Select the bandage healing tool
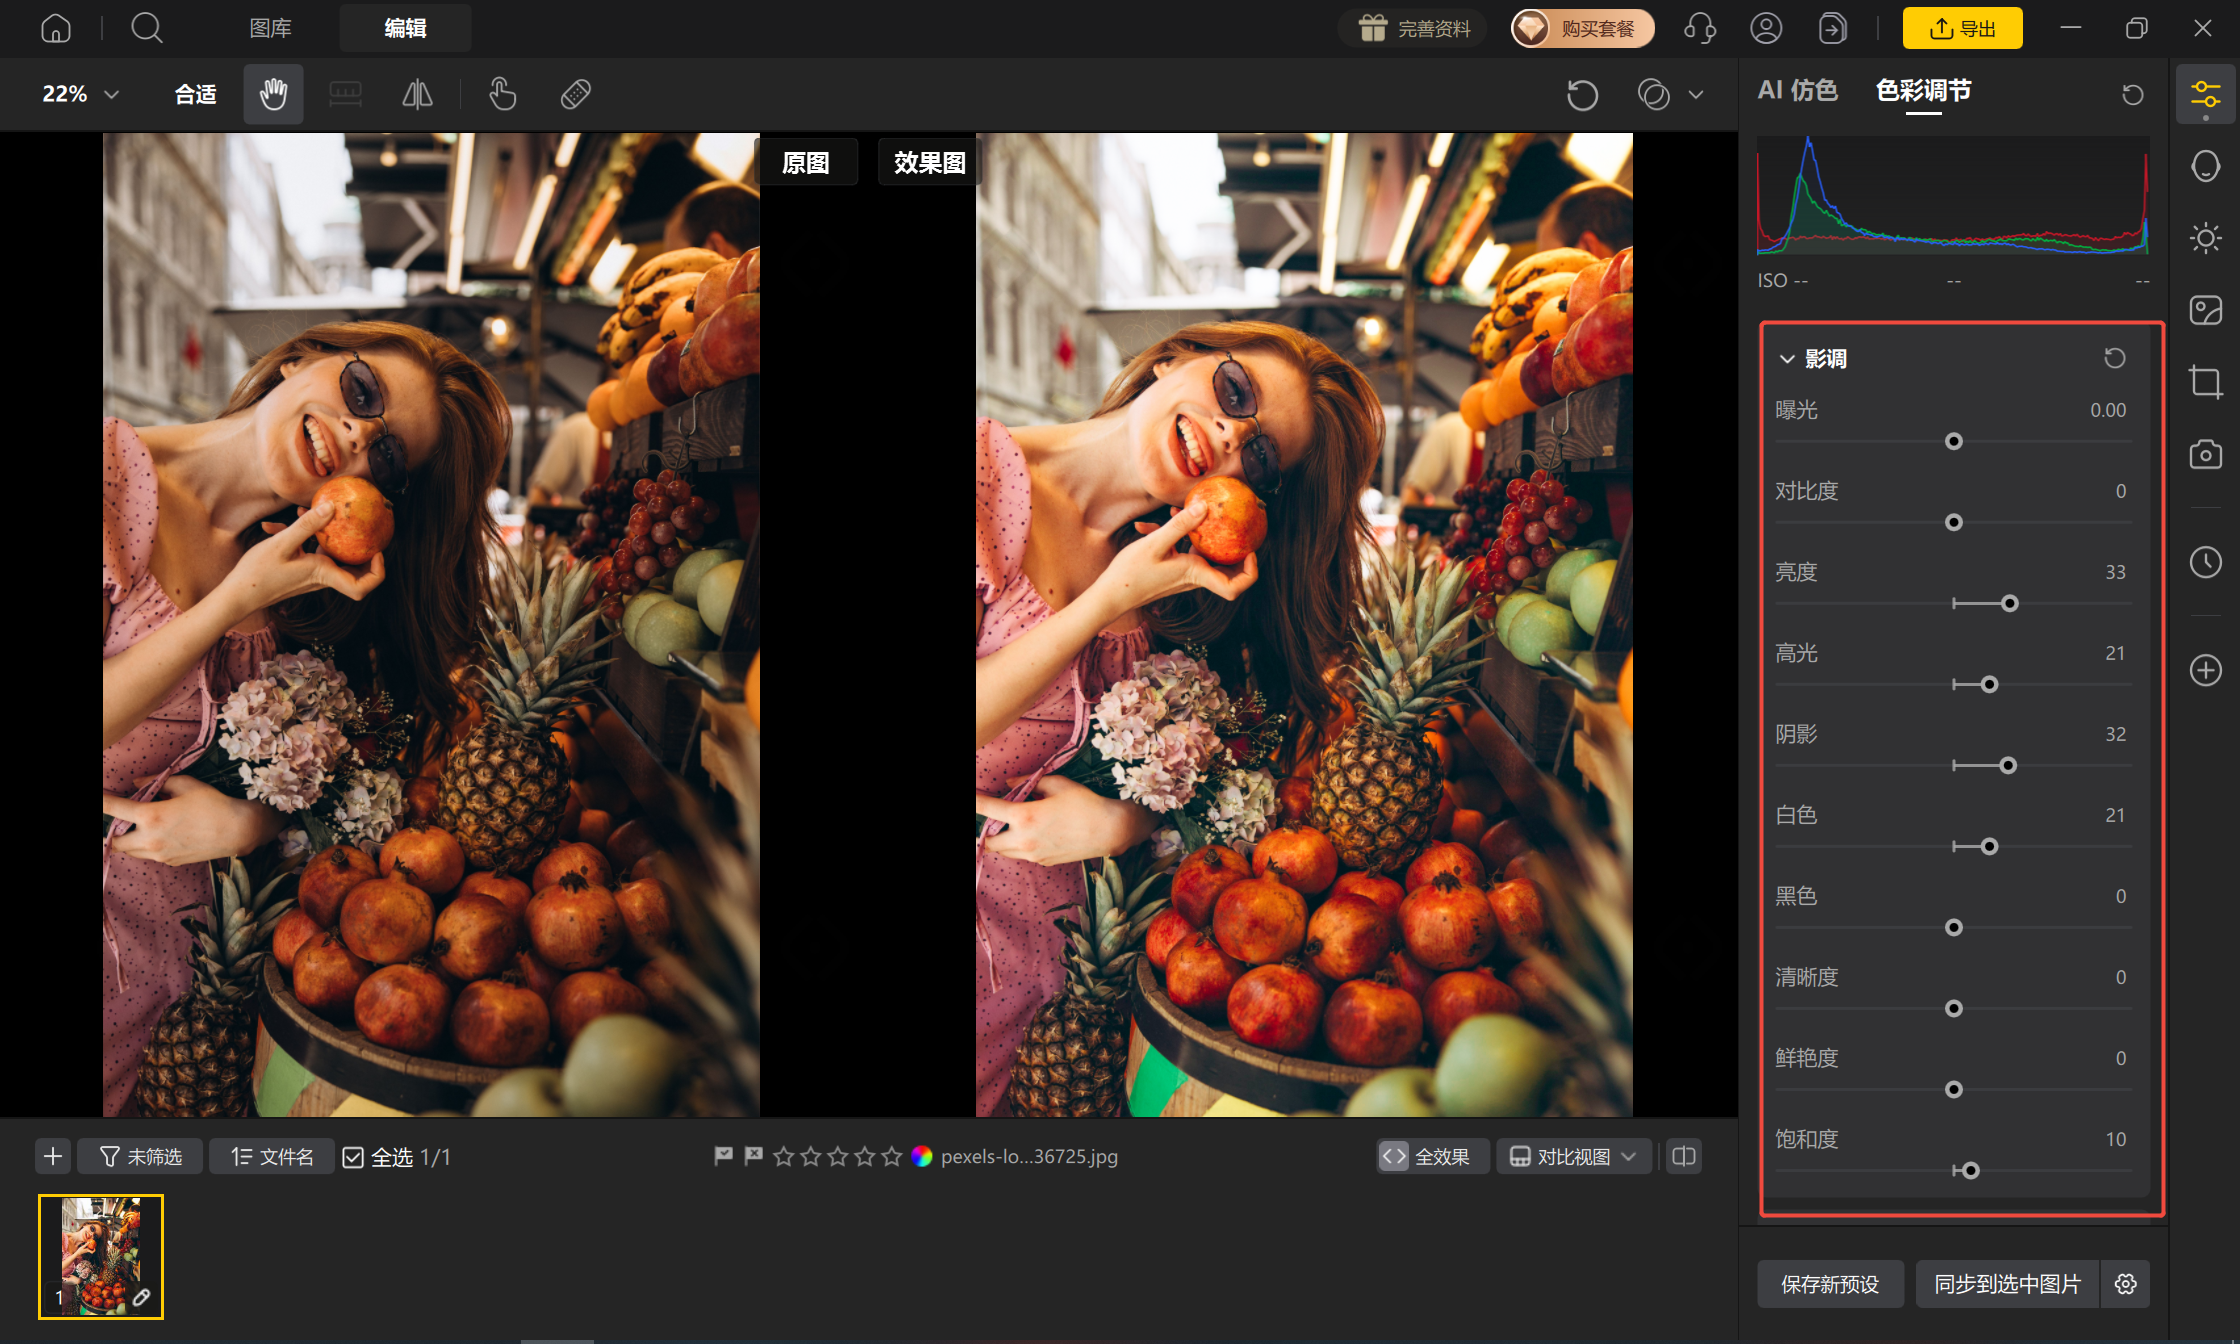Viewport: 2240px width, 1344px height. 575,94
